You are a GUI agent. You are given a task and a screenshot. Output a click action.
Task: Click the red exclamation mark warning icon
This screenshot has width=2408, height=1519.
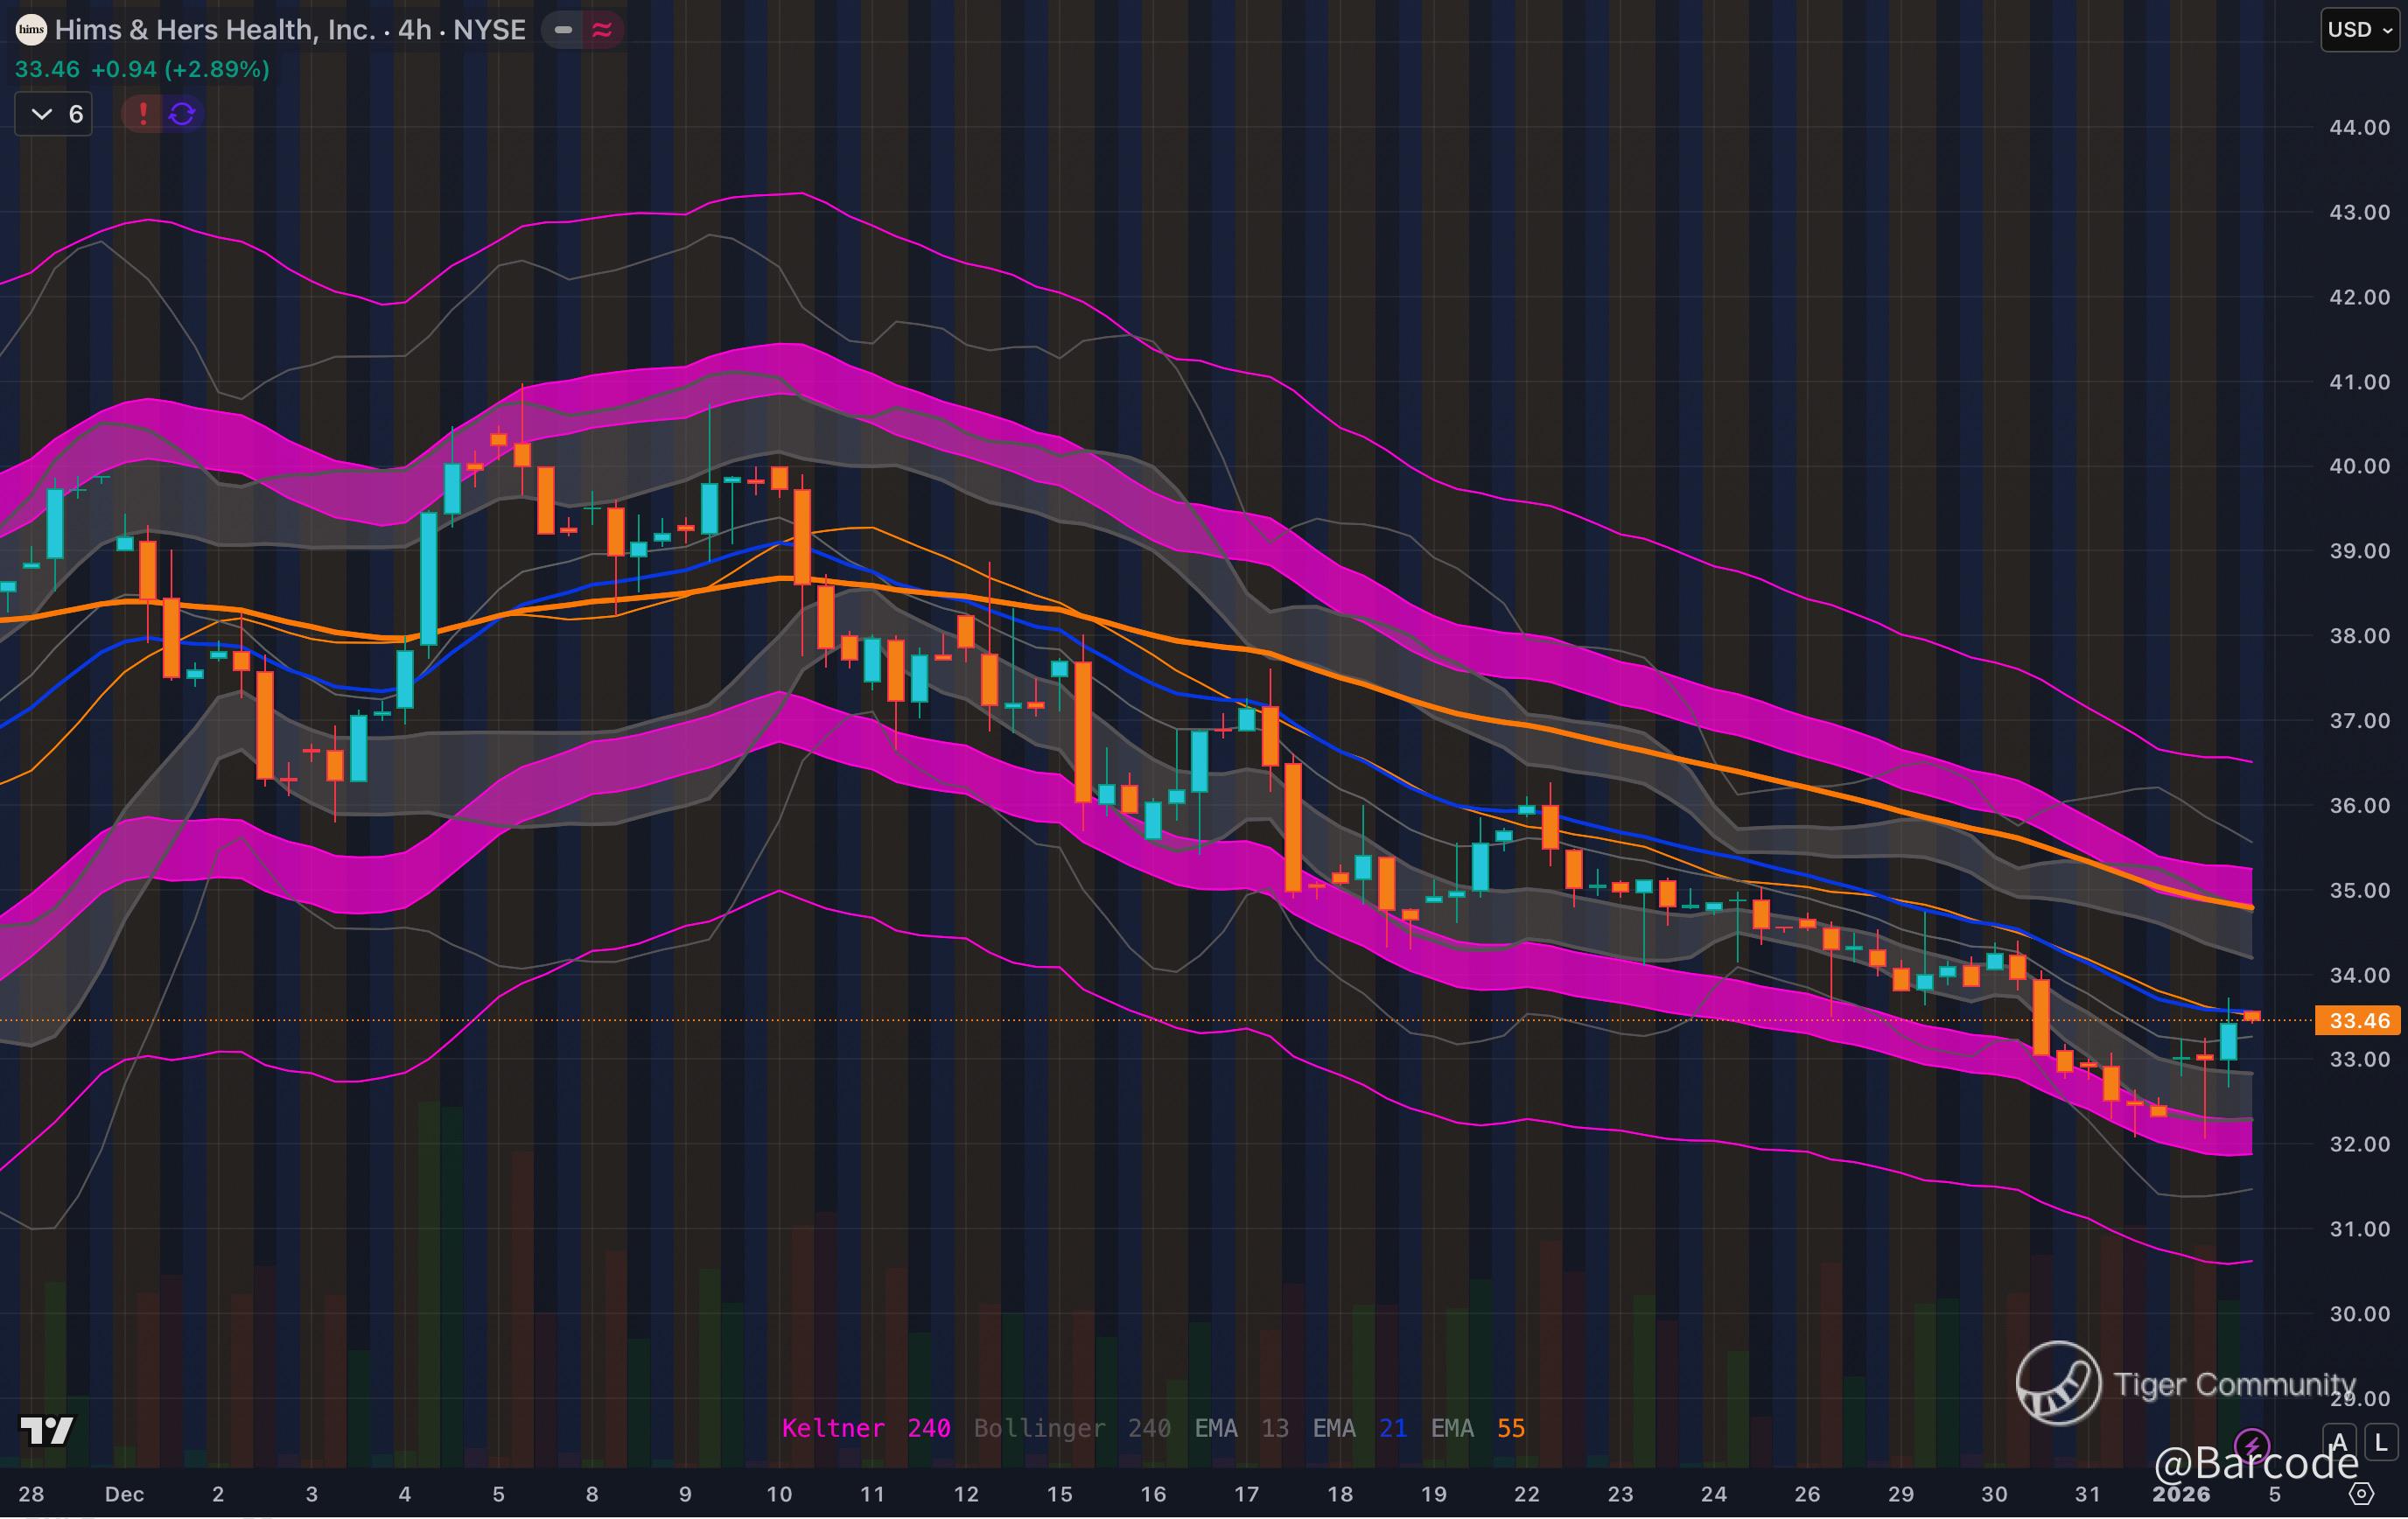143,114
